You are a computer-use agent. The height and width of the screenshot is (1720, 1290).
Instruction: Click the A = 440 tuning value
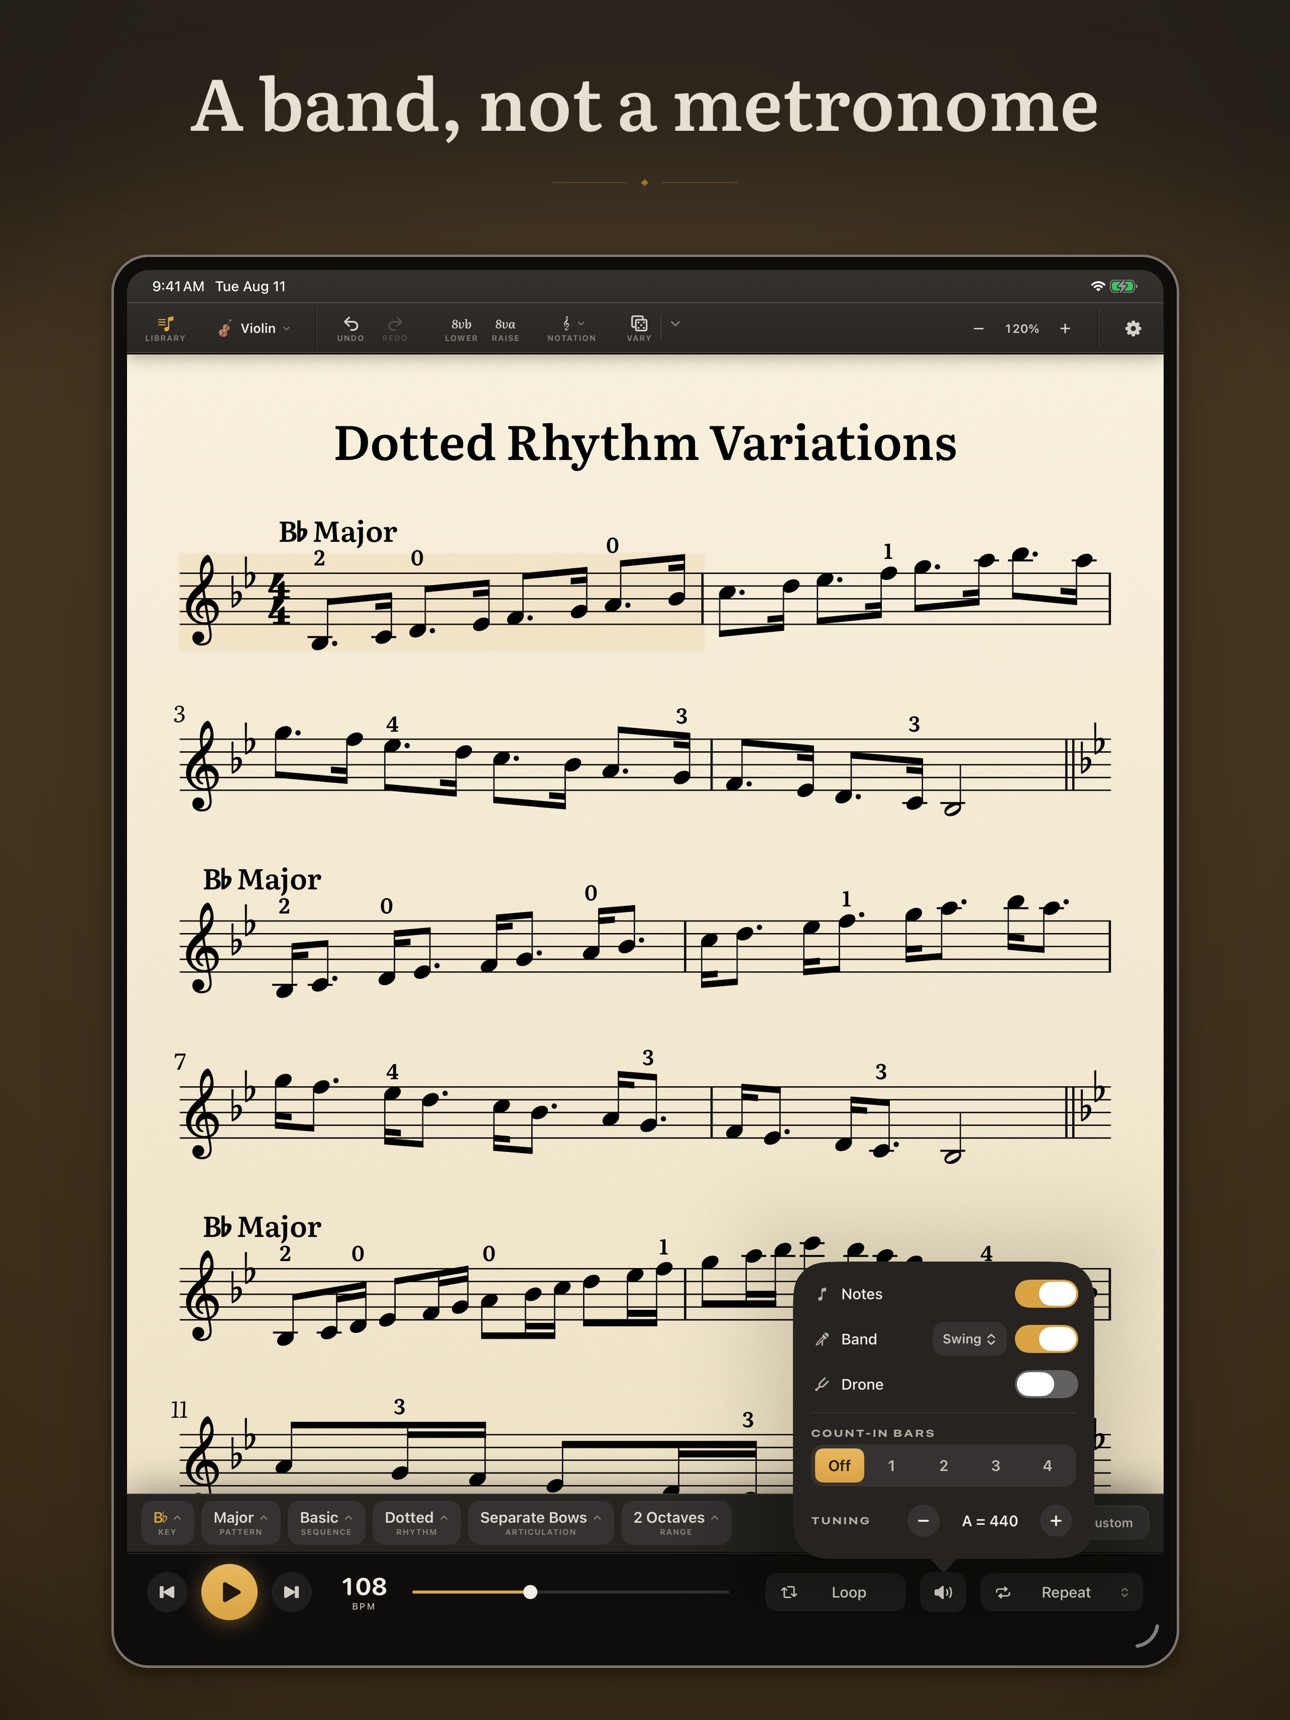click(989, 1521)
